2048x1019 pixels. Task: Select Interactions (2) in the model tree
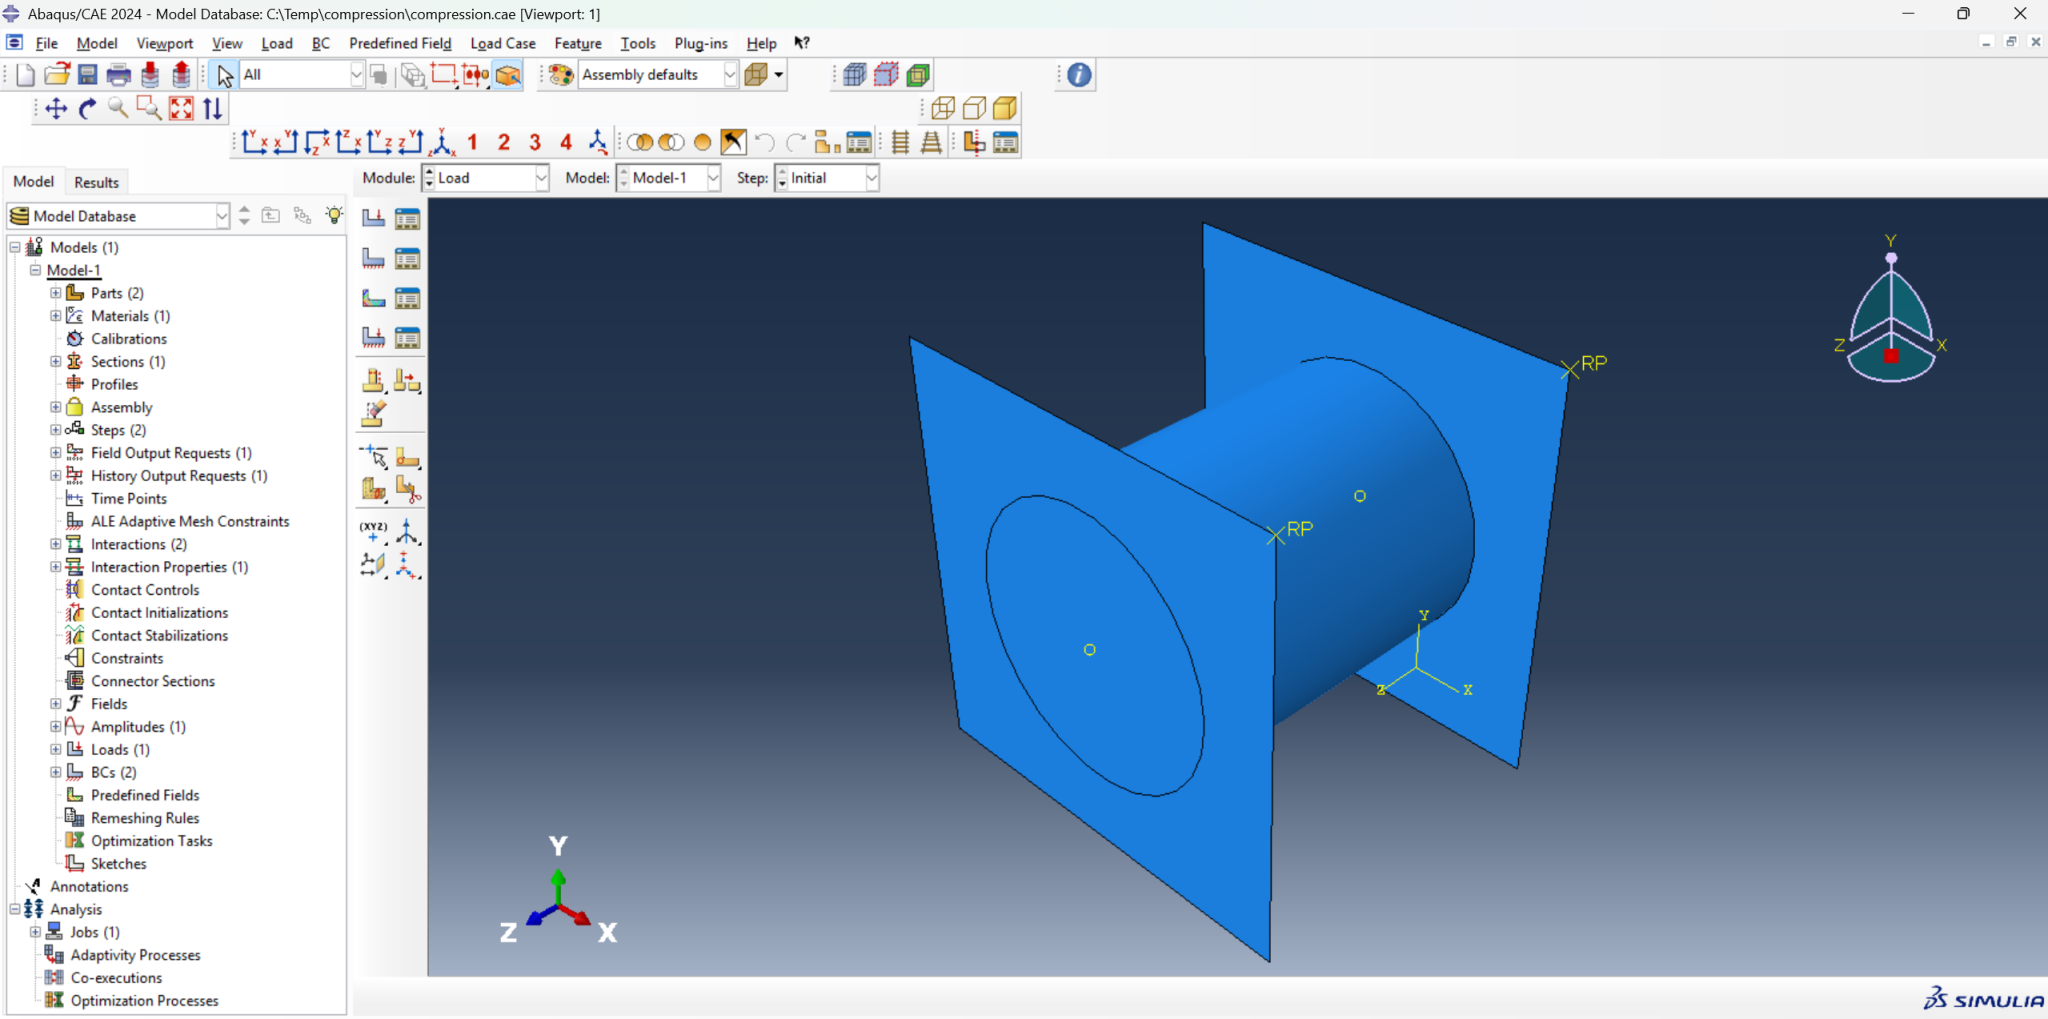(138, 544)
